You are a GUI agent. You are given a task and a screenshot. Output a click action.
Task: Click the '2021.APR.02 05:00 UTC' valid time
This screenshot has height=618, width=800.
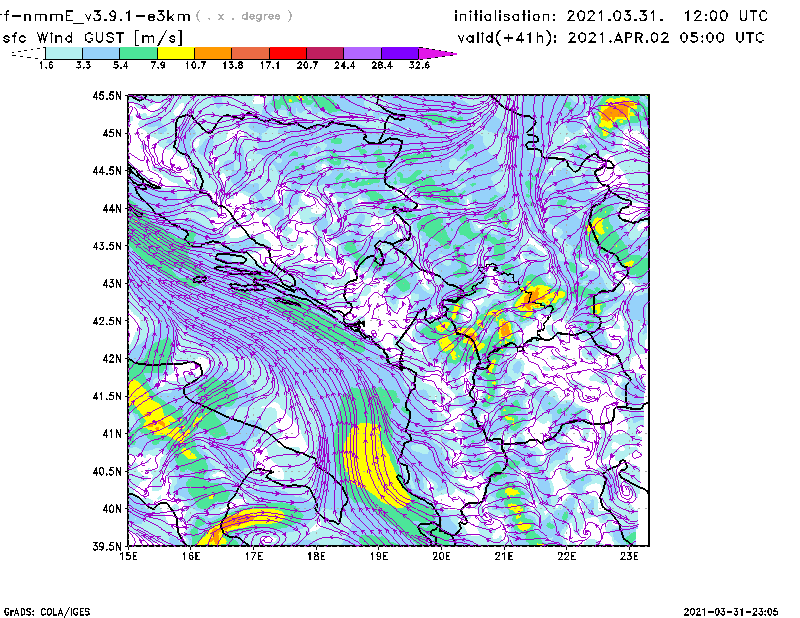click(666, 38)
